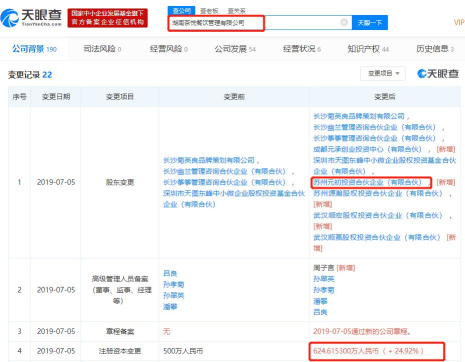Click the Tianyancha watermark logo beside dropdown
This screenshot has width=465, height=362.
[x=438, y=74]
